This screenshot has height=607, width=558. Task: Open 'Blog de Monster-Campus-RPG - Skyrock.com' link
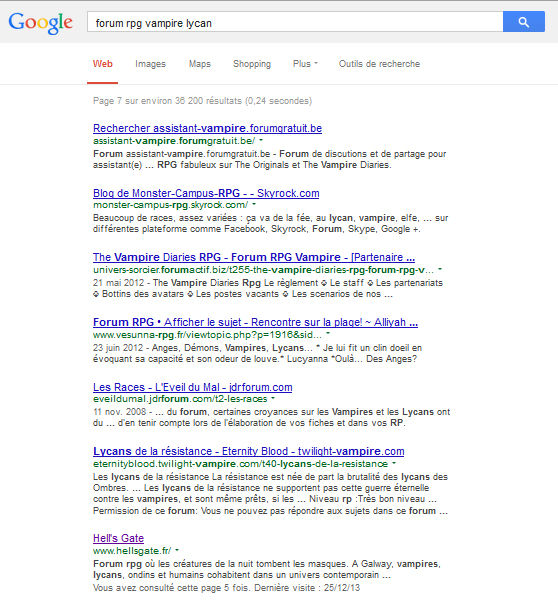pyautogui.click(x=206, y=193)
